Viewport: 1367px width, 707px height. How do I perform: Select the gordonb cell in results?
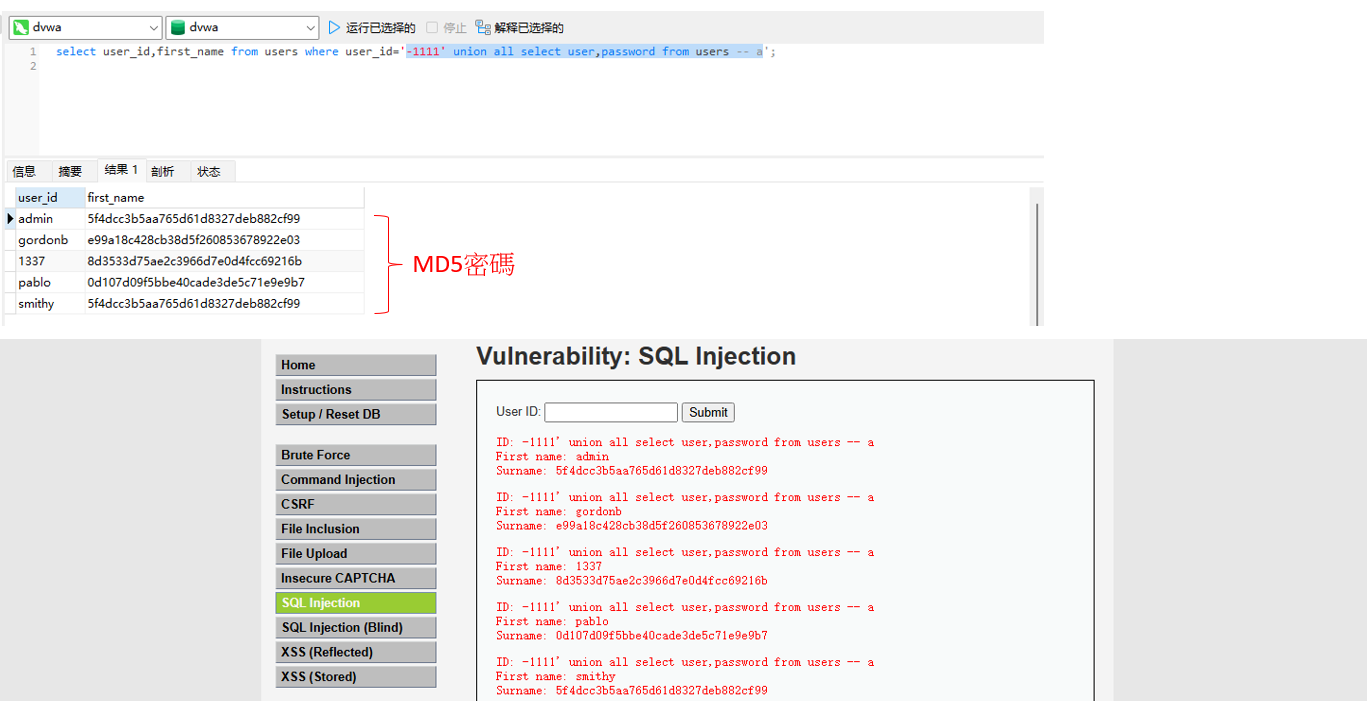tap(50, 240)
